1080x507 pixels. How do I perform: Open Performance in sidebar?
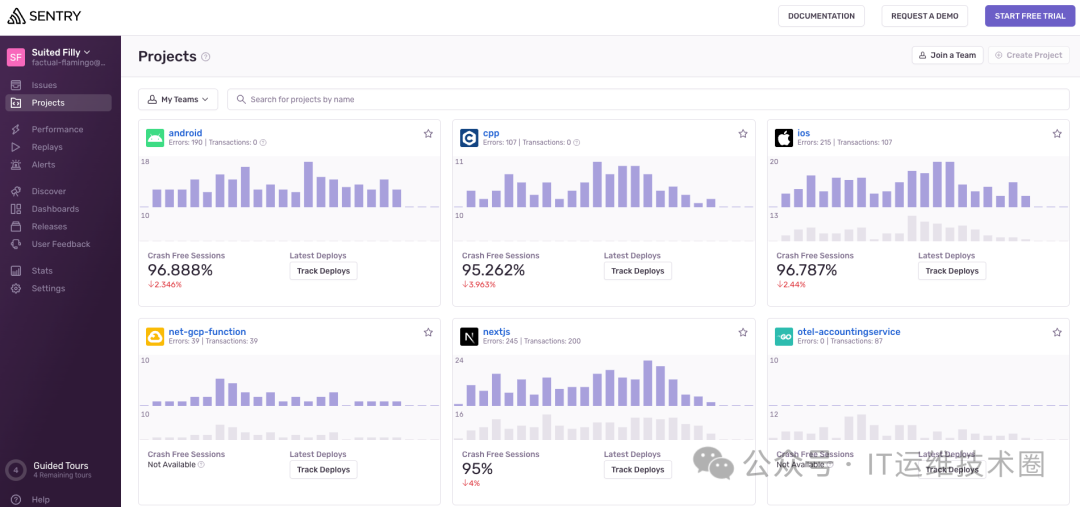click(57, 130)
